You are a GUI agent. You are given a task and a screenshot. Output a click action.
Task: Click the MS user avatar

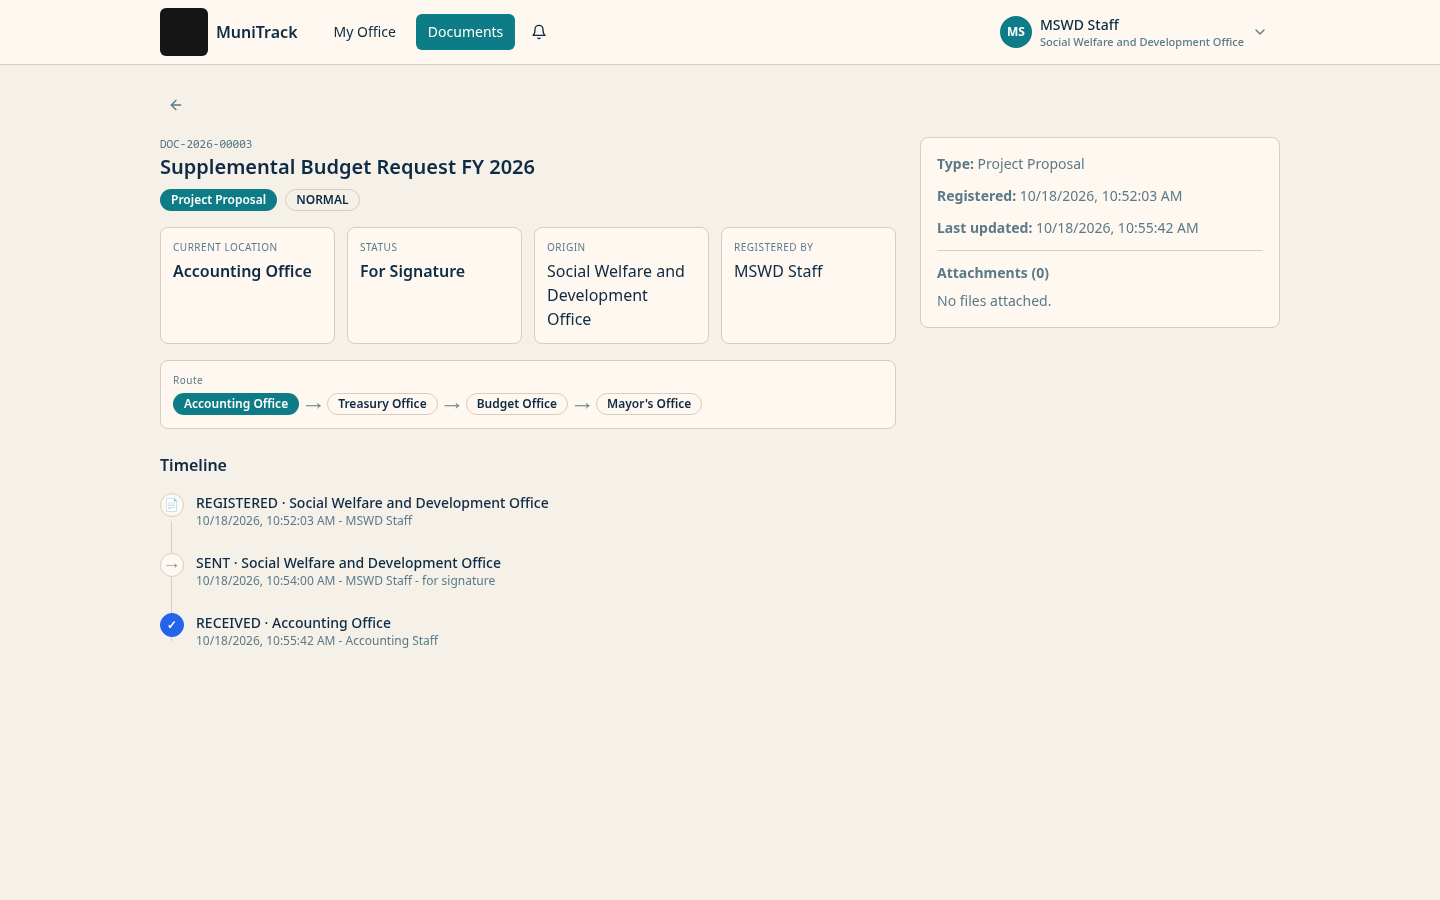(1016, 32)
